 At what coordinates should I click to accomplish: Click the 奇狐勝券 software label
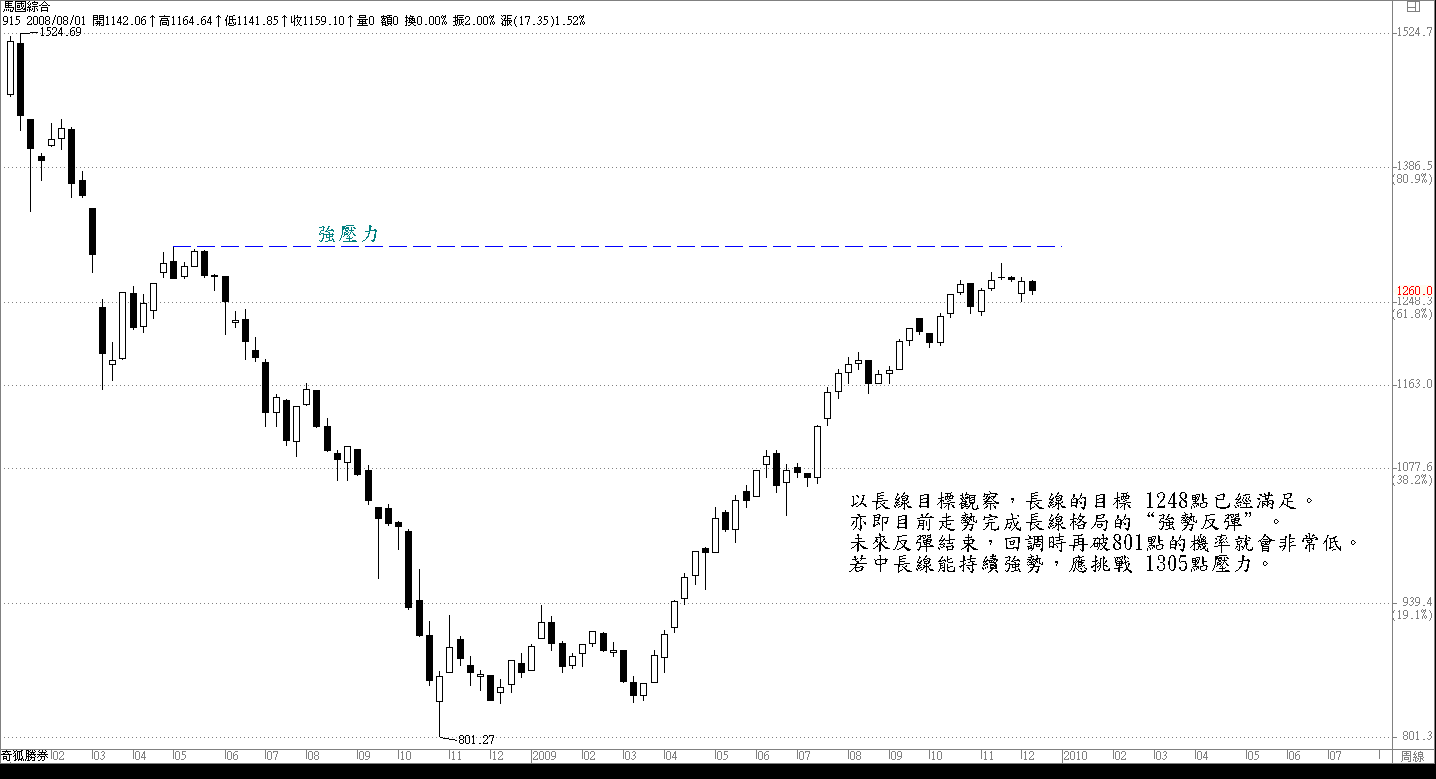(x=25, y=756)
